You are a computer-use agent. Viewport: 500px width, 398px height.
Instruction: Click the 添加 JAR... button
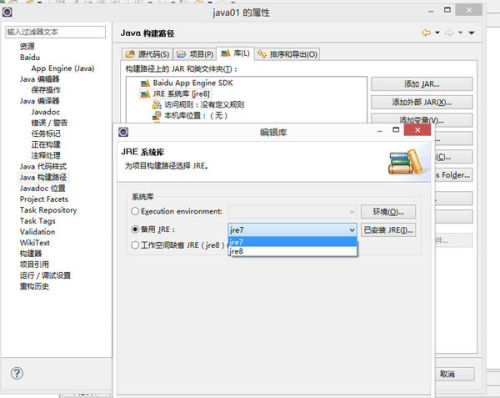coord(422,84)
